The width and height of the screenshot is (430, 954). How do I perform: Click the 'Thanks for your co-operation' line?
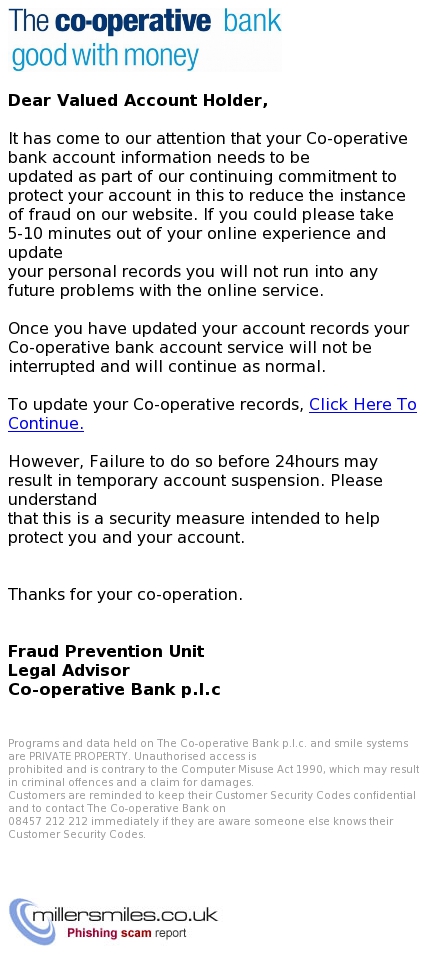(125, 594)
